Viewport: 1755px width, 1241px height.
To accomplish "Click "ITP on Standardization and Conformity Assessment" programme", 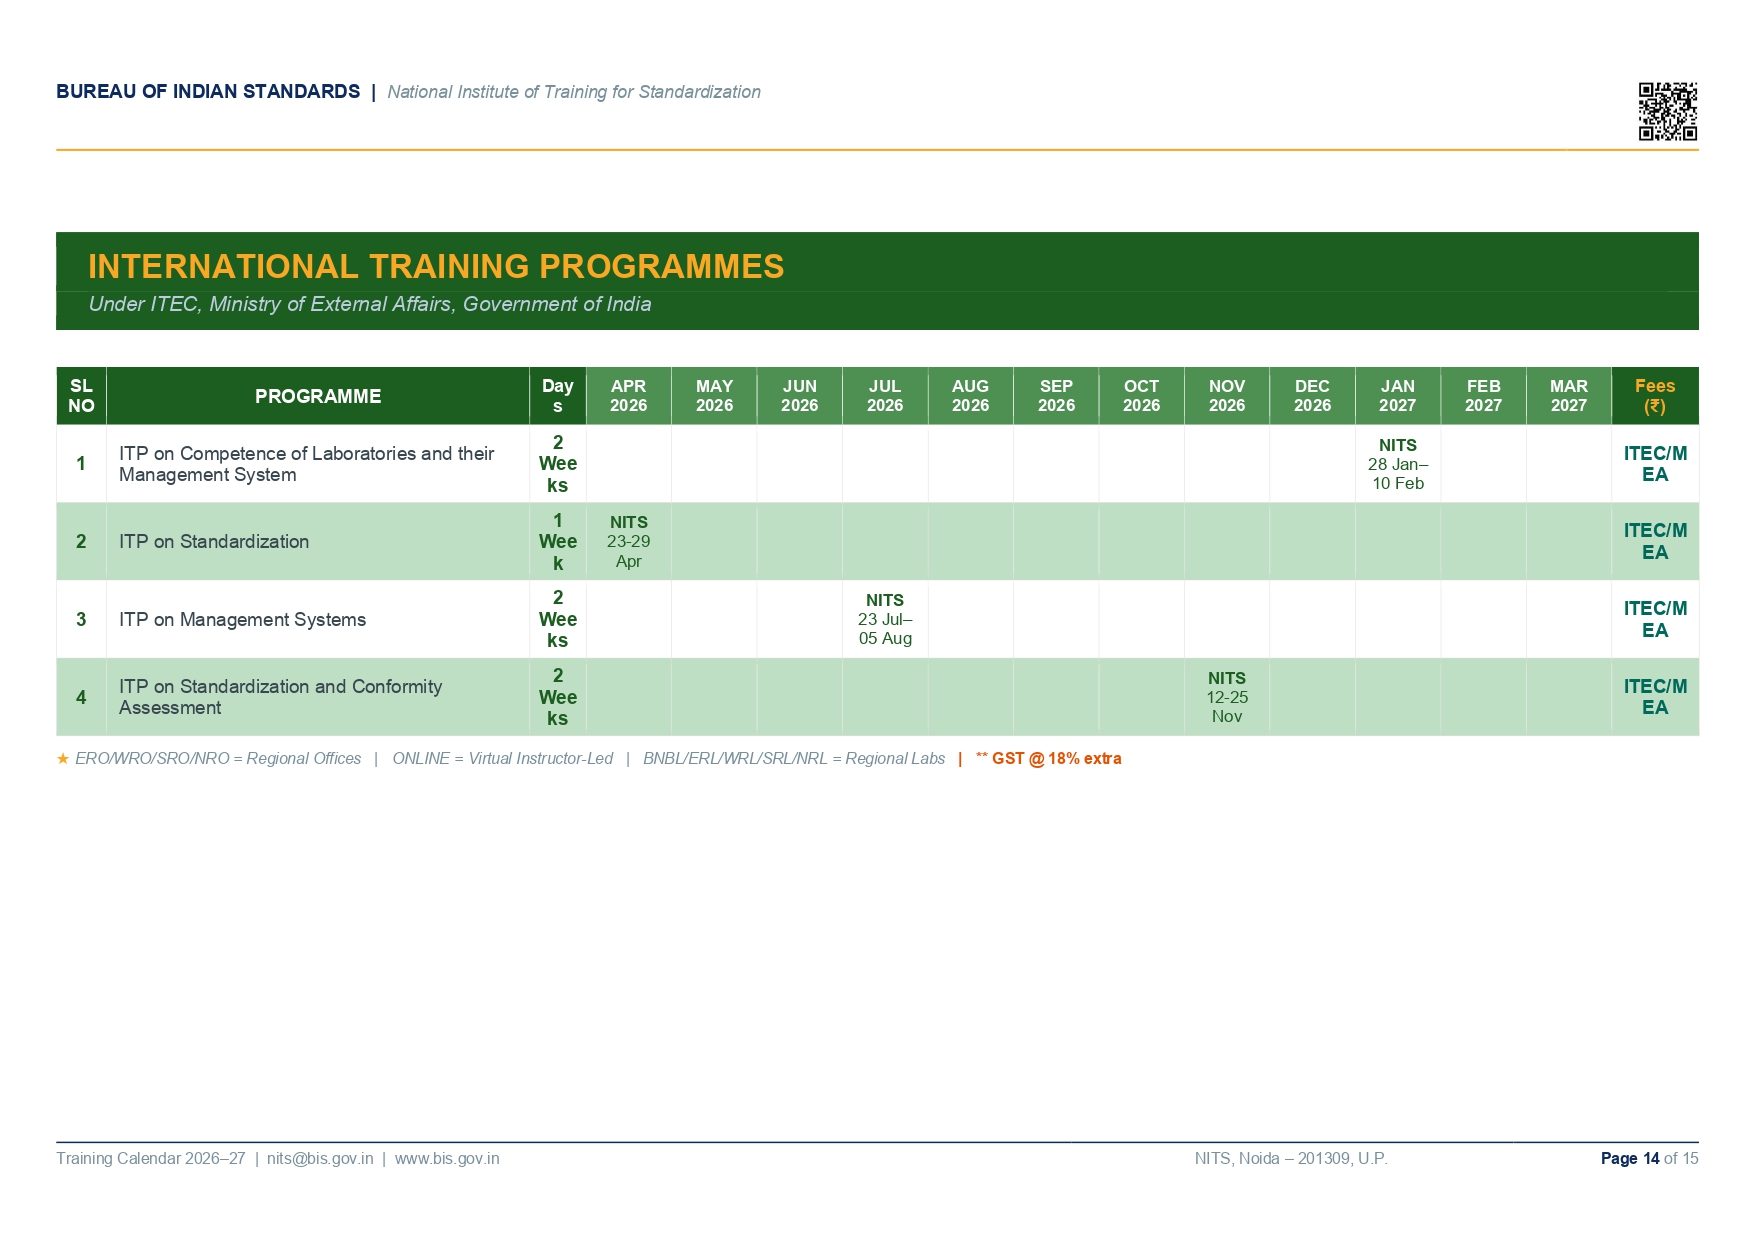I will [281, 697].
